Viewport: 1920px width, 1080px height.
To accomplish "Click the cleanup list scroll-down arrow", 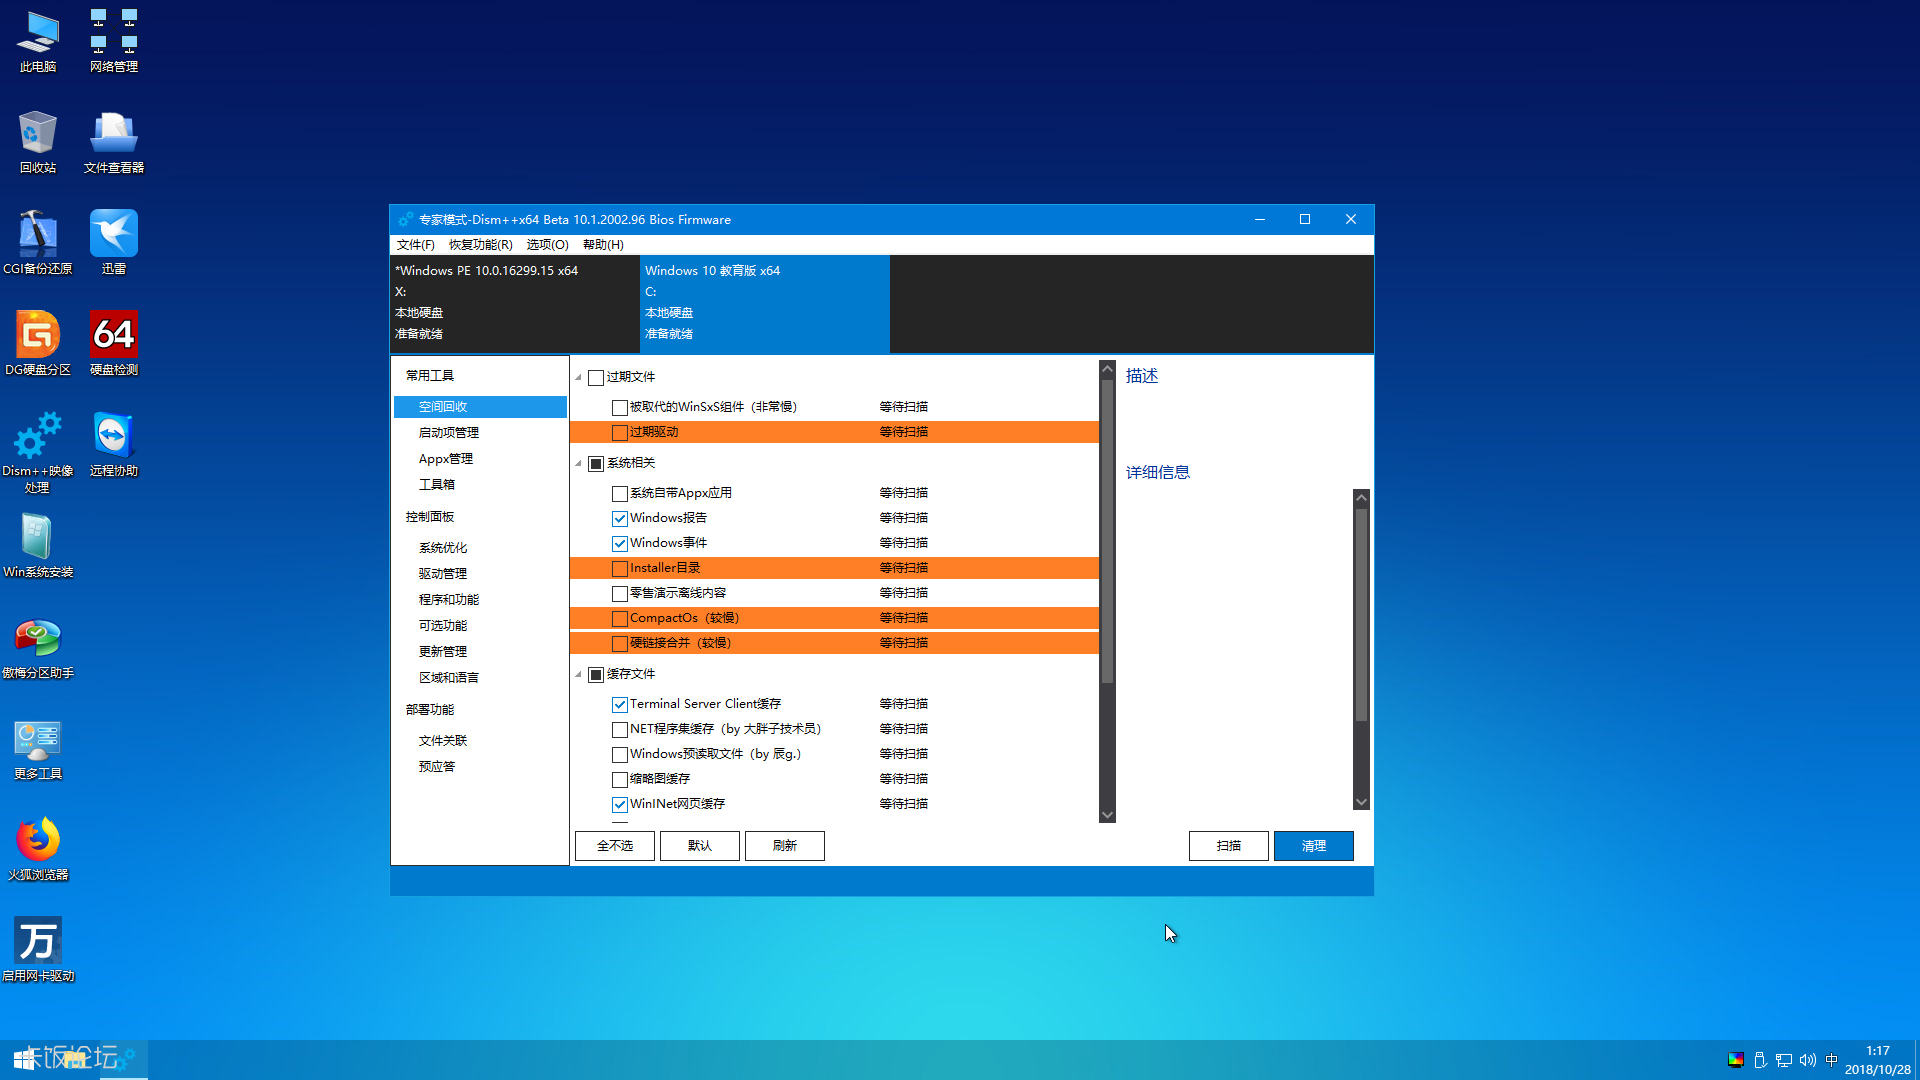I will click(x=1107, y=815).
